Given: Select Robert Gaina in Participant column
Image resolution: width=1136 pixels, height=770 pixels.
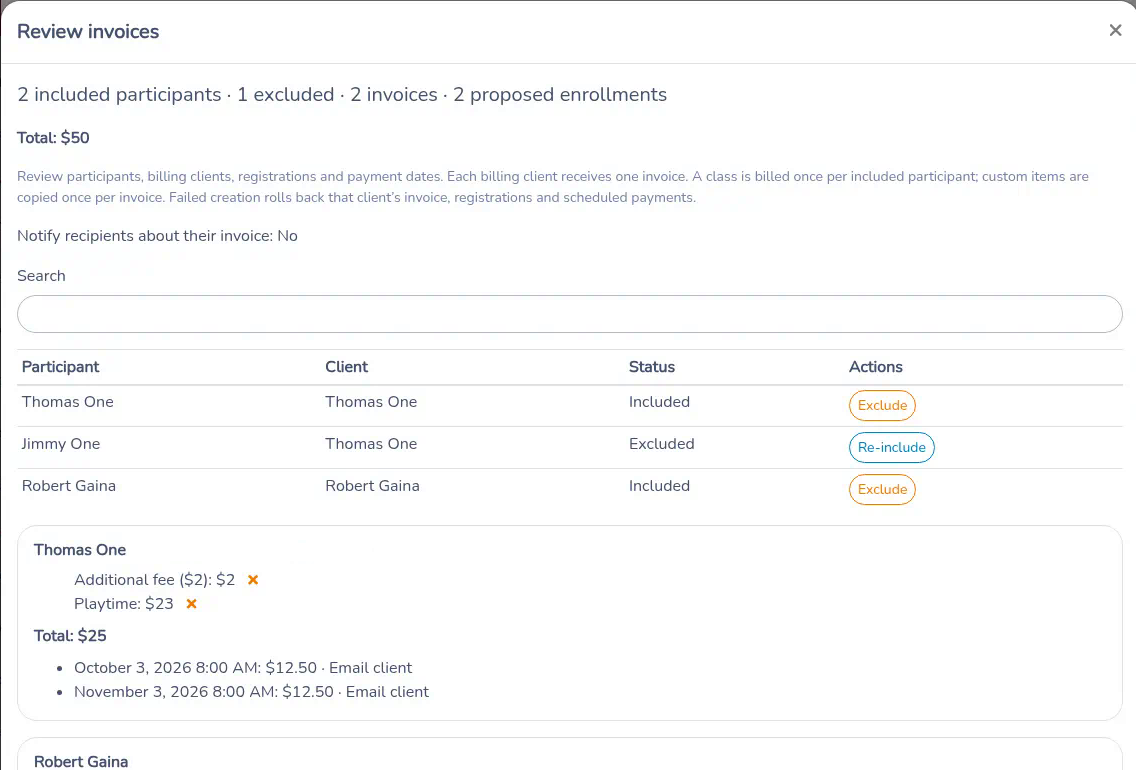Looking at the screenshot, I should point(69,486).
